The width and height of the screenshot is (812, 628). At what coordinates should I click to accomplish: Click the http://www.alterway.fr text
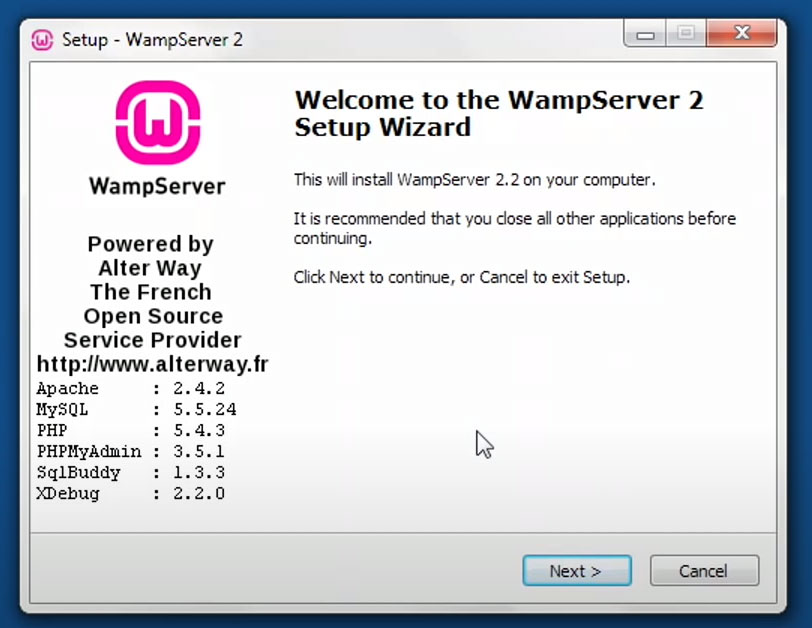click(x=152, y=364)
